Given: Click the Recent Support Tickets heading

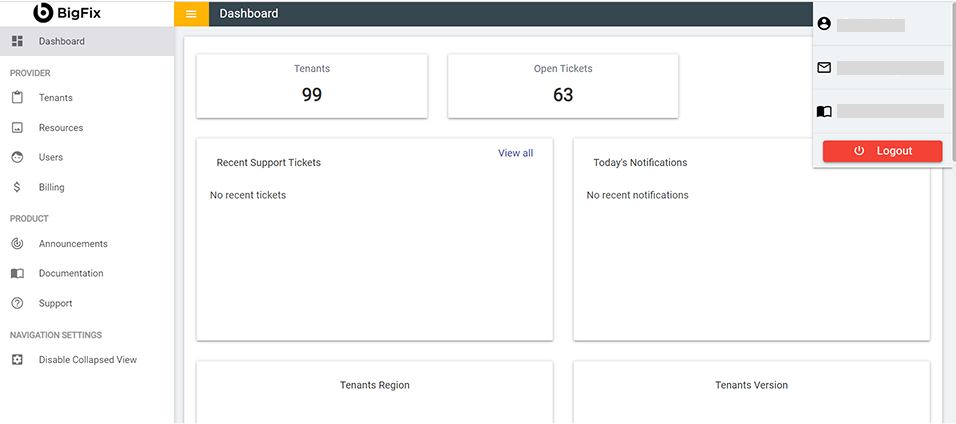Looking at the screenshot, I should 269,163.
